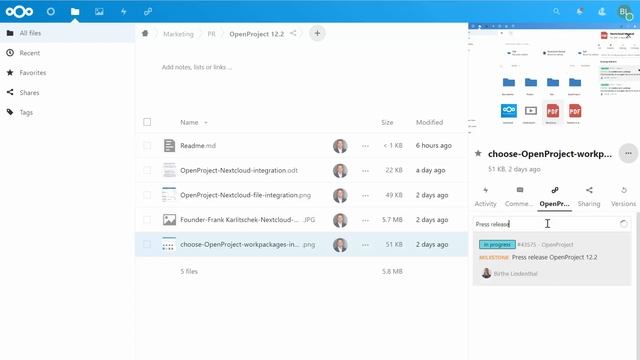Screen dimensions: 640x360
Task: Open the user avatar menu
Action: pos(624,11)
